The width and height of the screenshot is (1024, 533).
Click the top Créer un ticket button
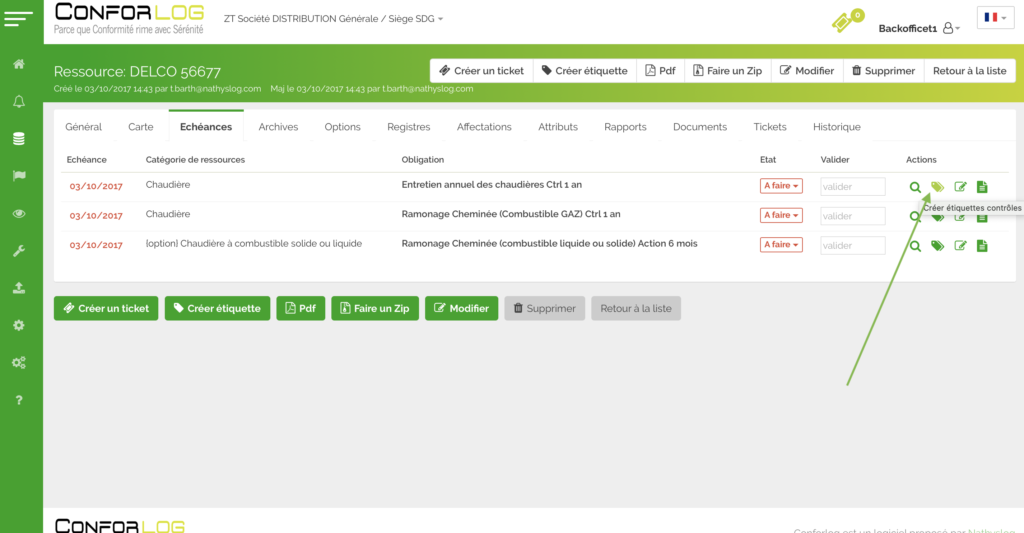point(481,71)
